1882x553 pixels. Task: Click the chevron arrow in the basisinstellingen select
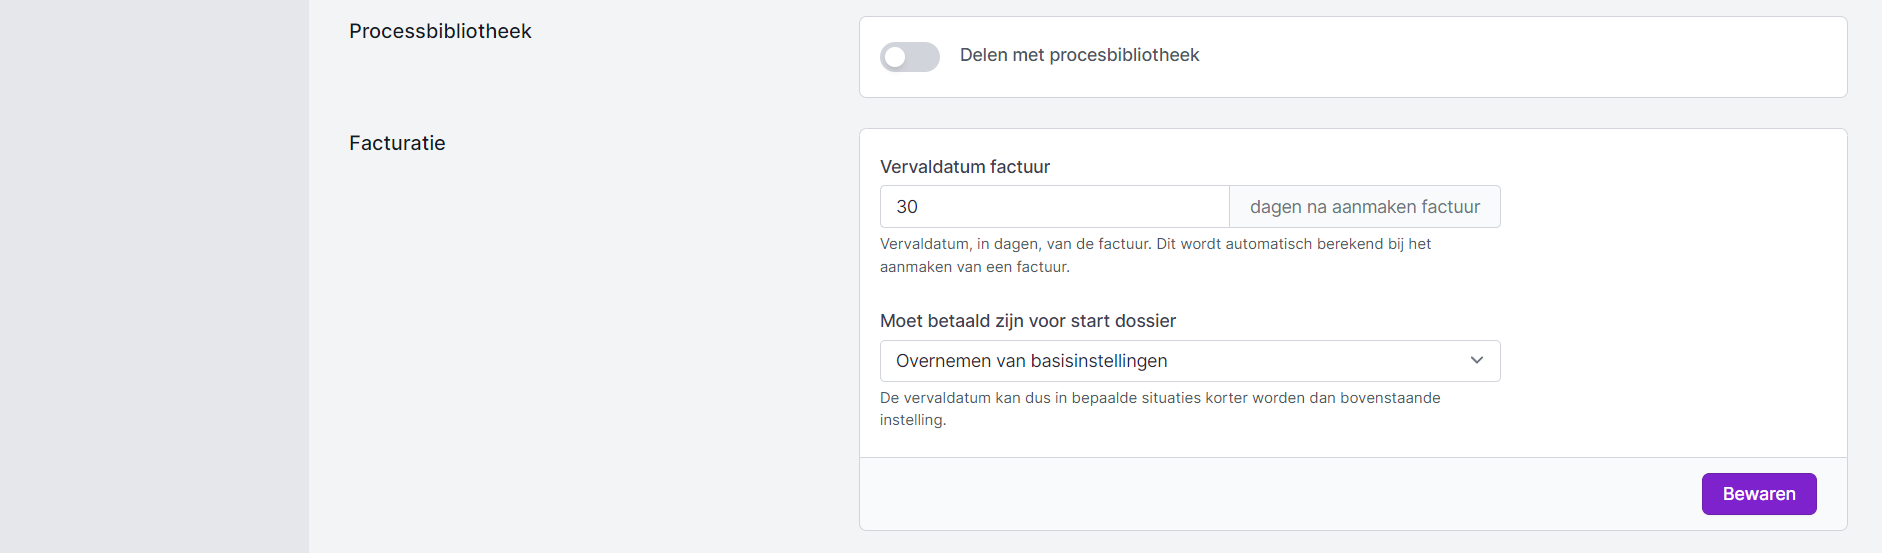click(x=1476, y=361)
